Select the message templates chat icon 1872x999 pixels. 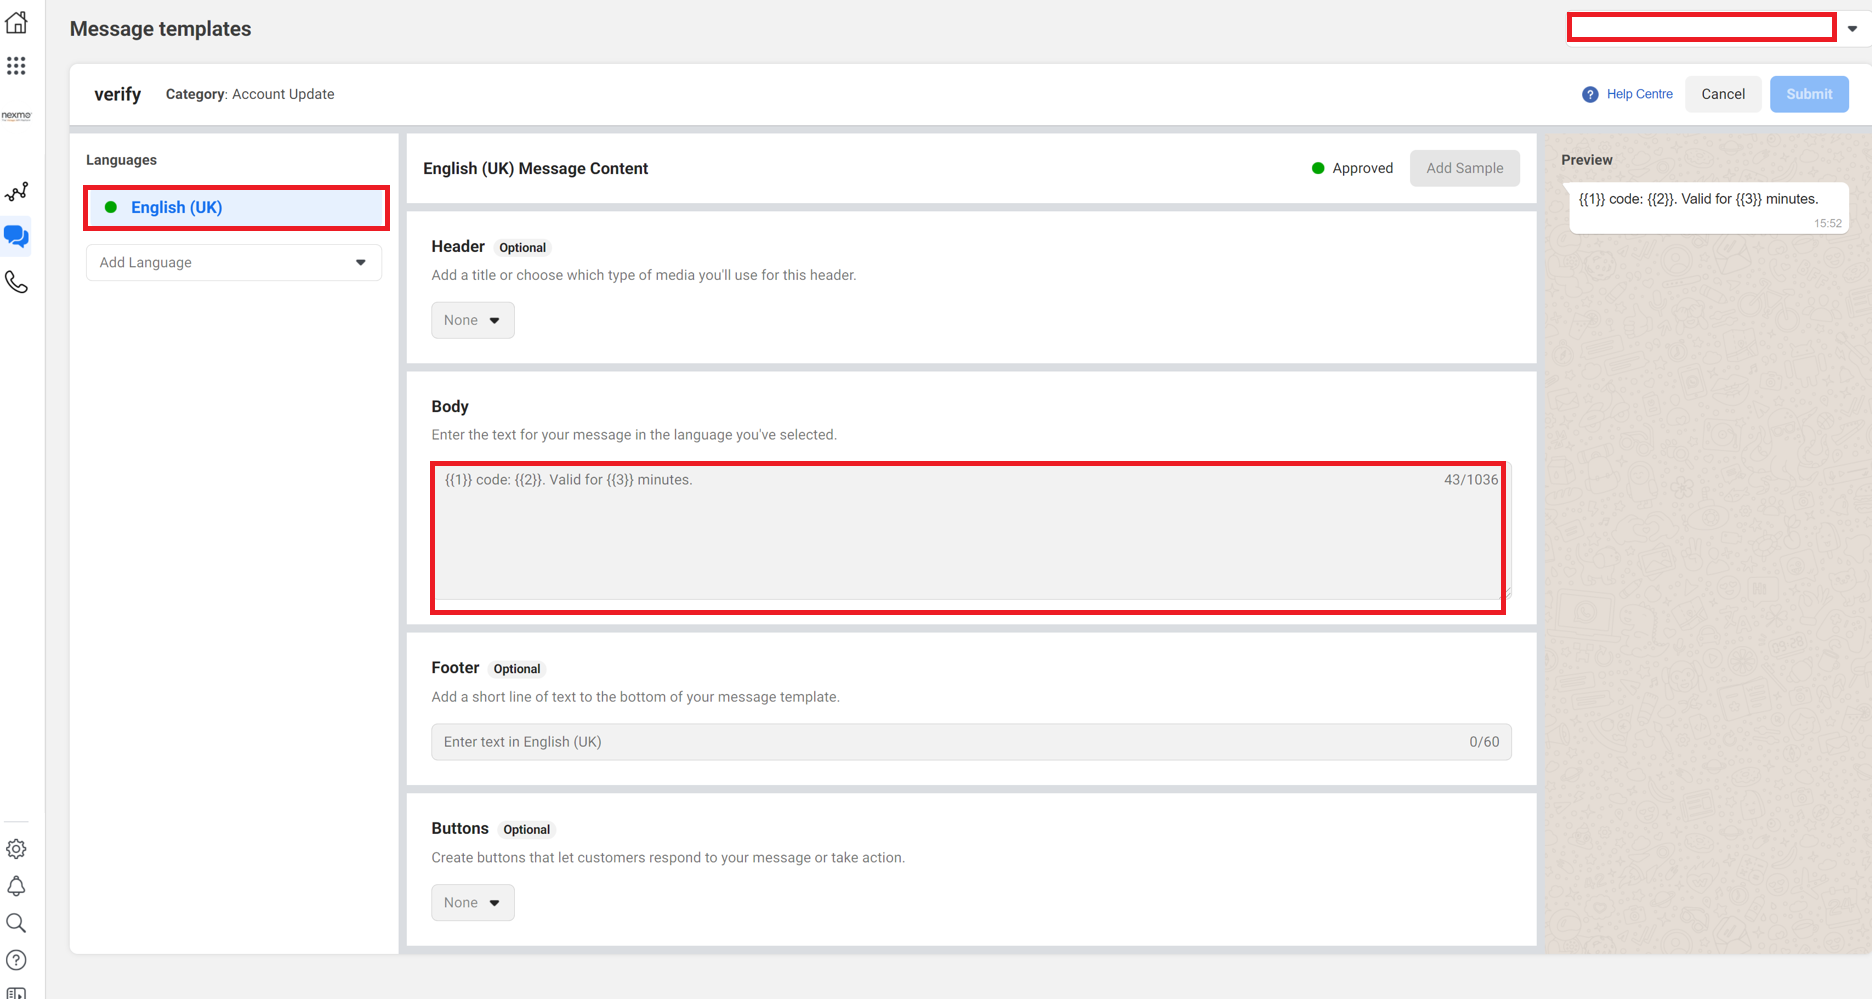pos(17,236)
